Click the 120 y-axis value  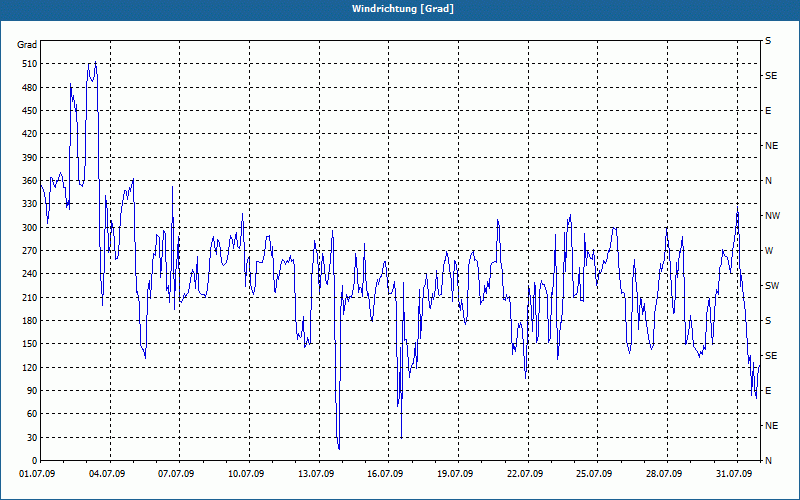[x=30, y=367]
